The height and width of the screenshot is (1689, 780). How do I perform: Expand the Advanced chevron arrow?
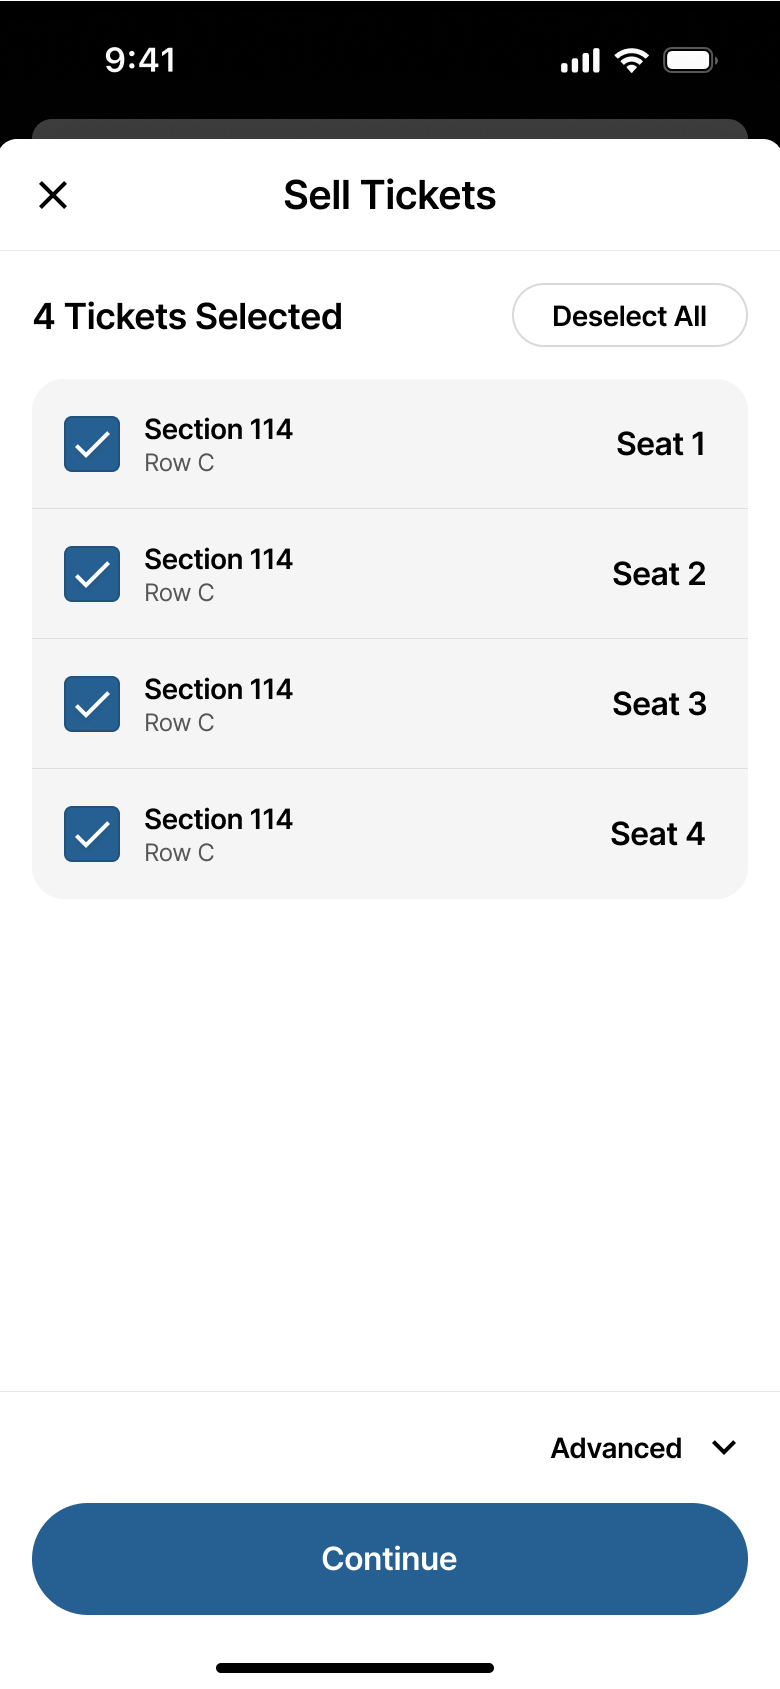point(724,1447)
